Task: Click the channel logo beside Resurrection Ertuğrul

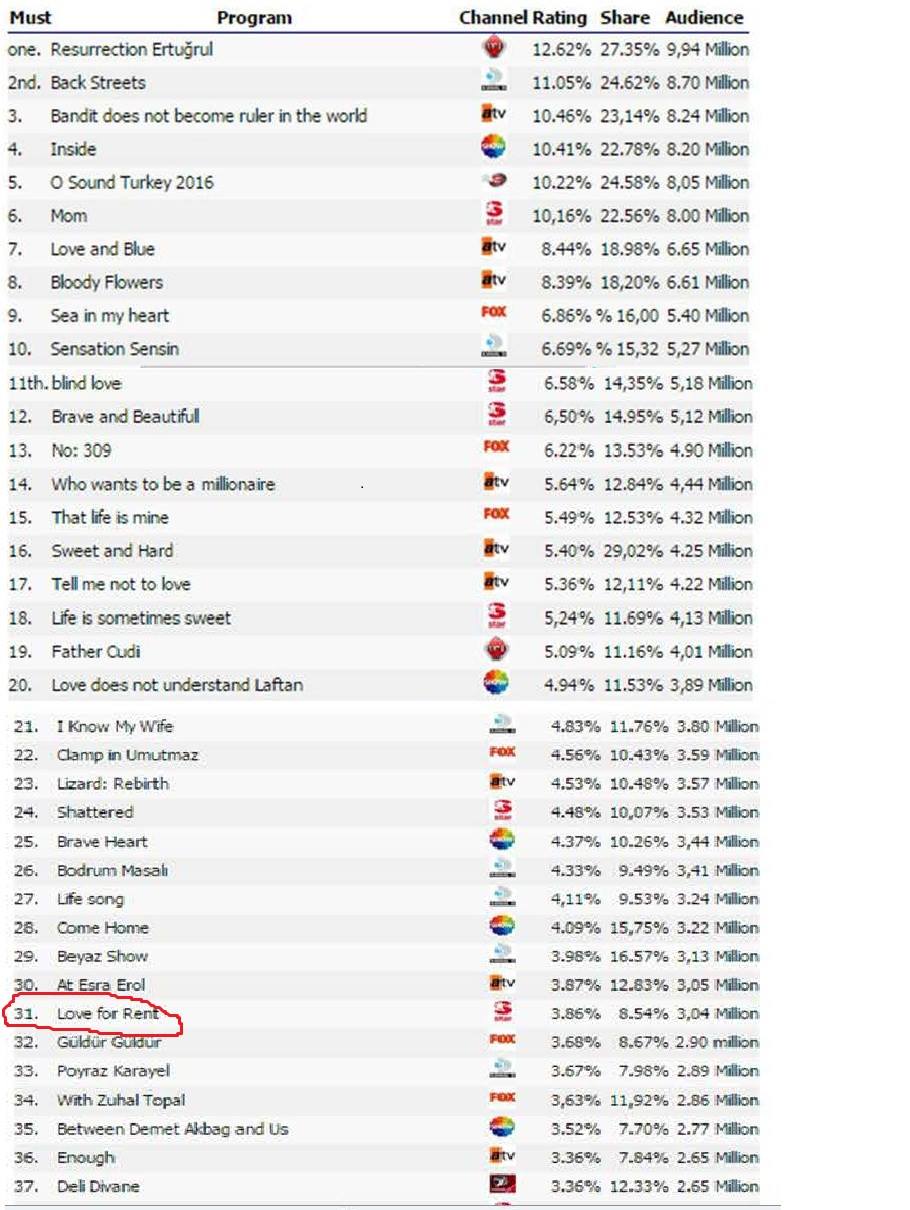Action: (493, 48)
